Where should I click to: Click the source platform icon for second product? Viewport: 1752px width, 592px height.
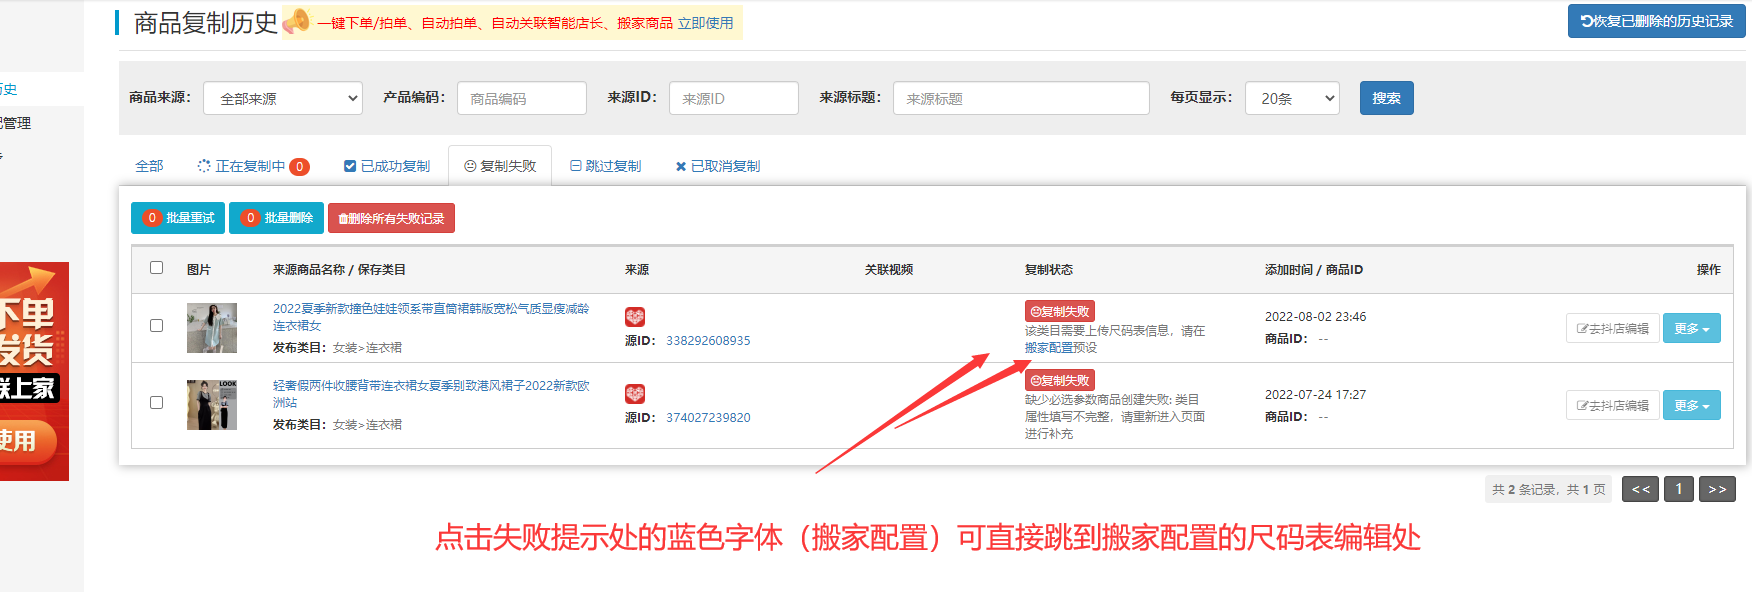[635, 394]
